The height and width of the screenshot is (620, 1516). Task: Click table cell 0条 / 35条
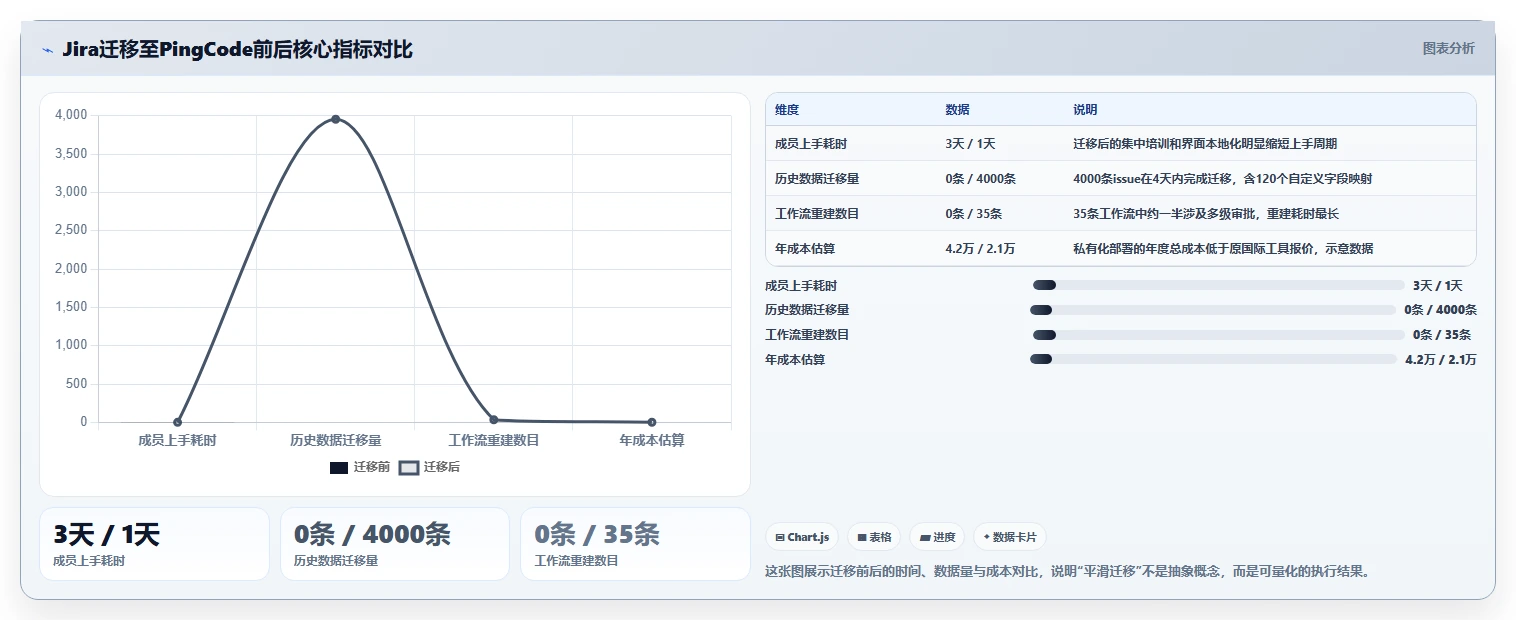click(974, 214)
